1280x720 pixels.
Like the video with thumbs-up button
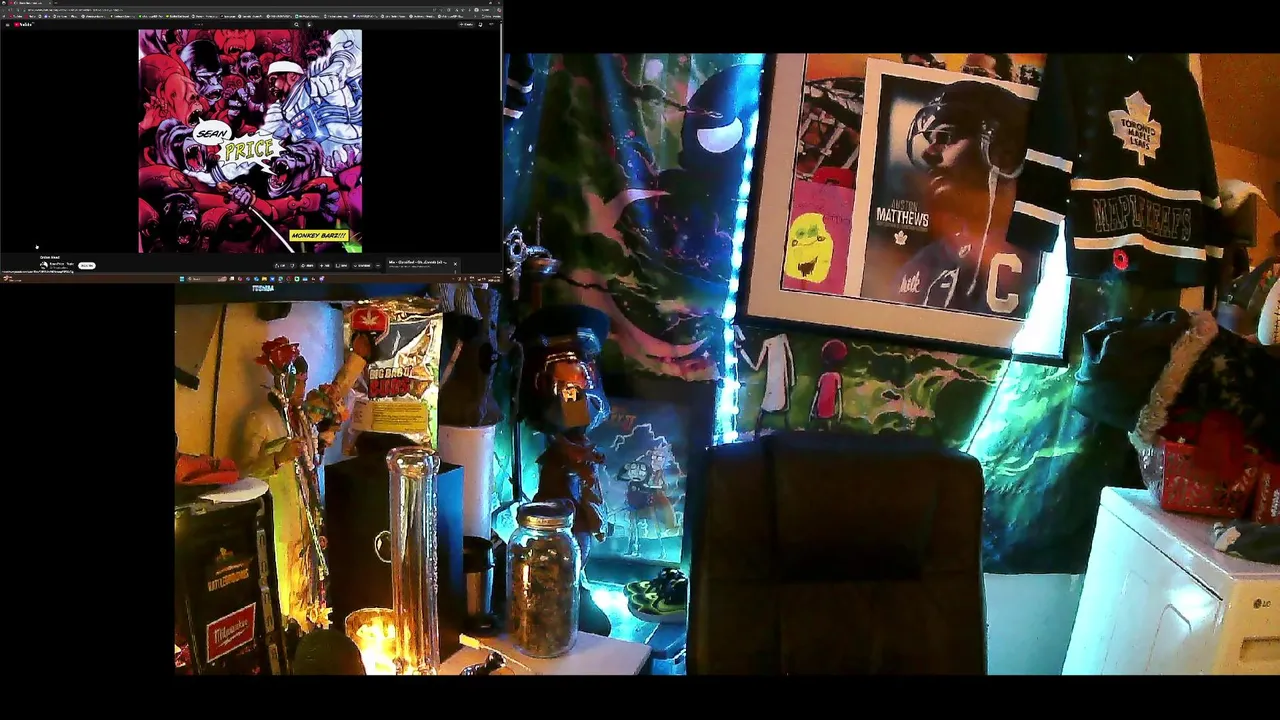click(280, 266)
